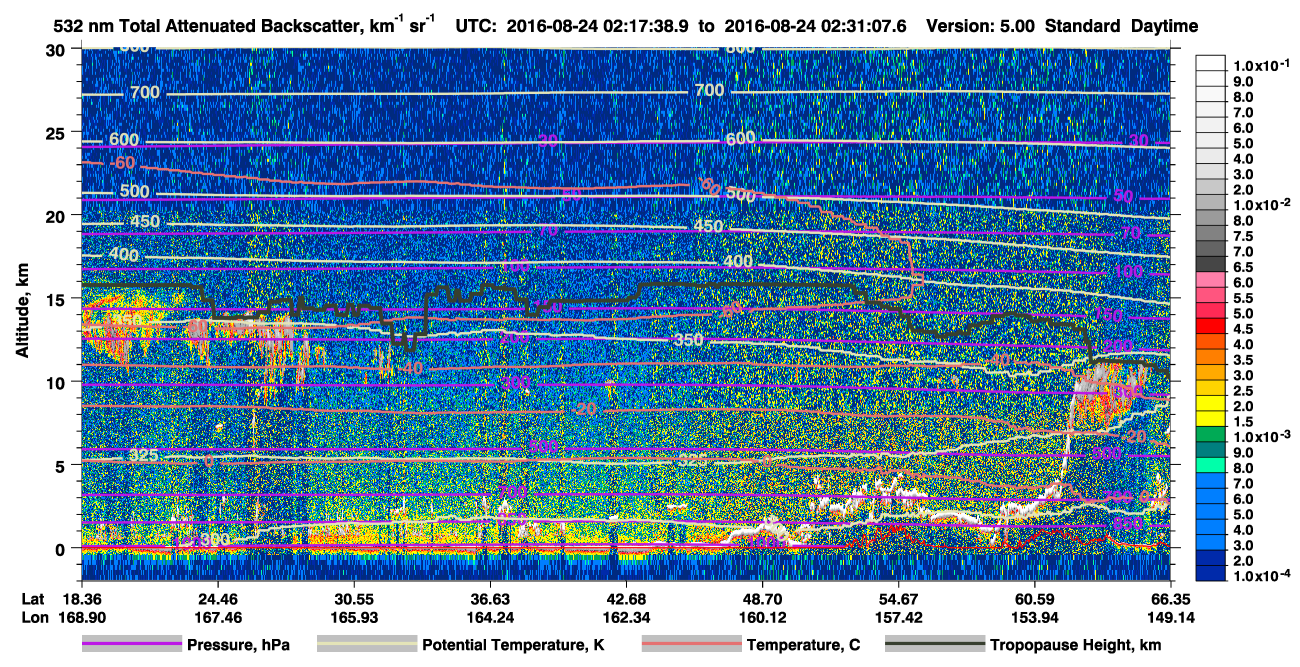Click the dark Tropopause Height legend line sample
Image resolution: width=1300 pixels, height=667 pixels.
935,645
